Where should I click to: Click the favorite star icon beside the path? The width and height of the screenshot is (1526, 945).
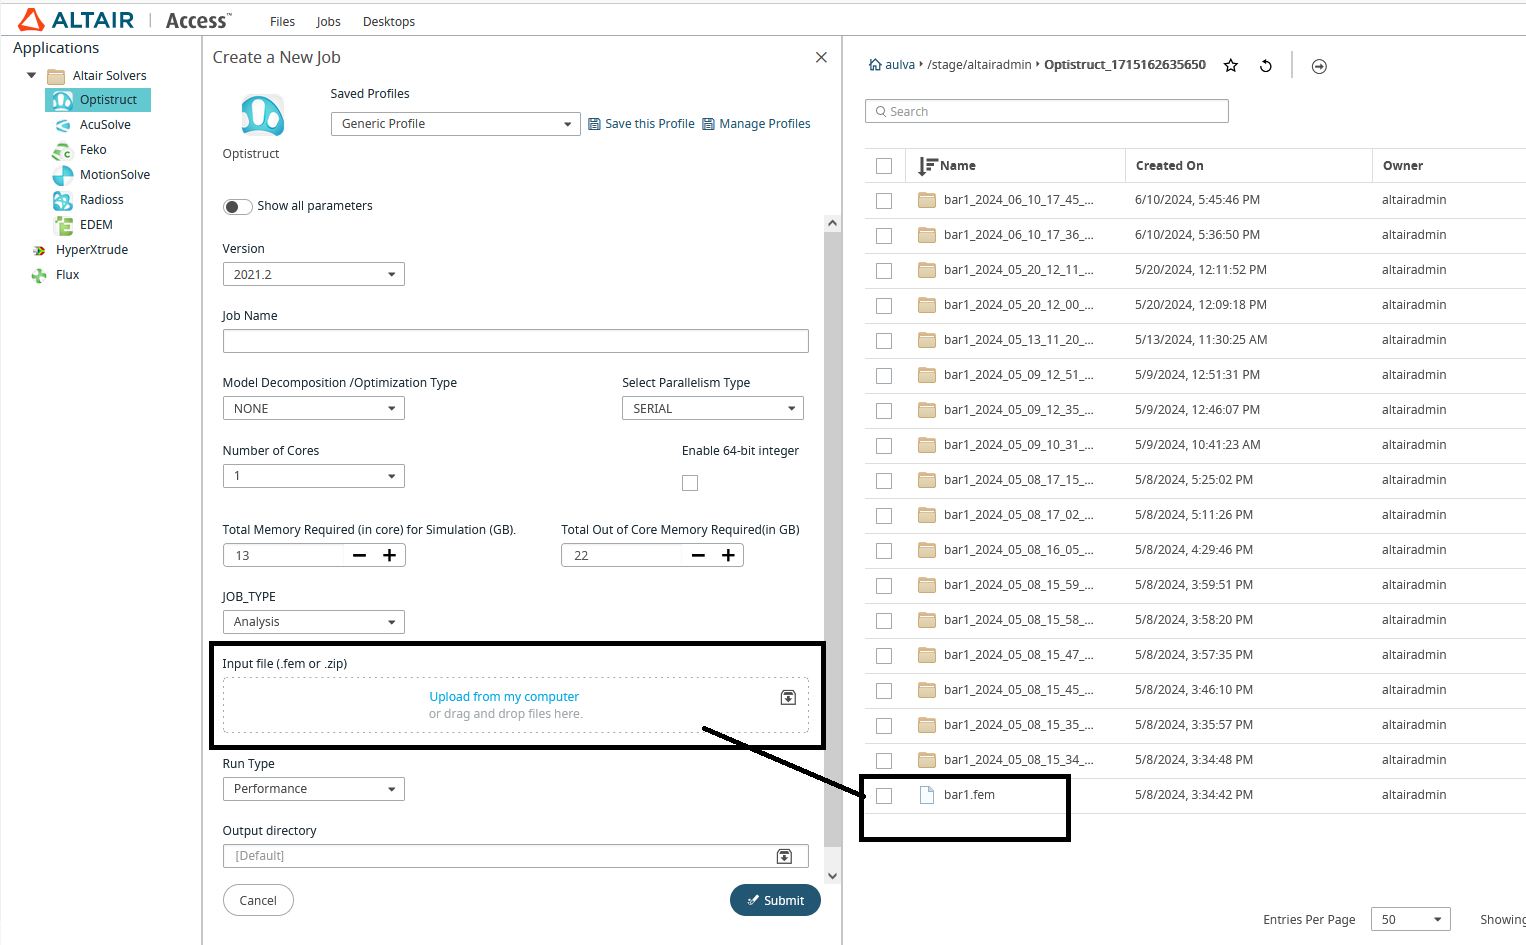pyautogui.click(x=1231, y=66)
